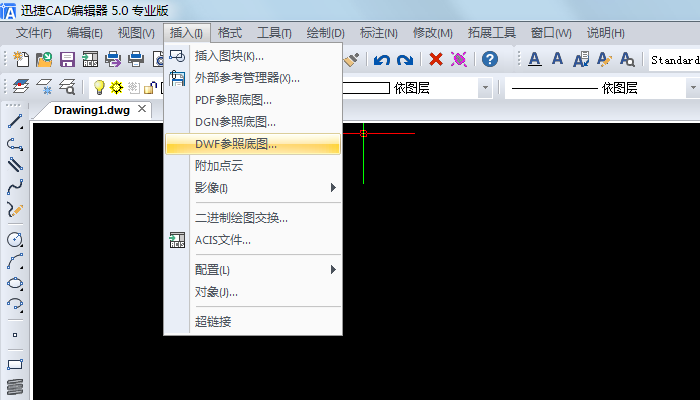Open the 编辑(E) menu
The height and width of the screenshot is (400, 700).
tap(85, 33)
